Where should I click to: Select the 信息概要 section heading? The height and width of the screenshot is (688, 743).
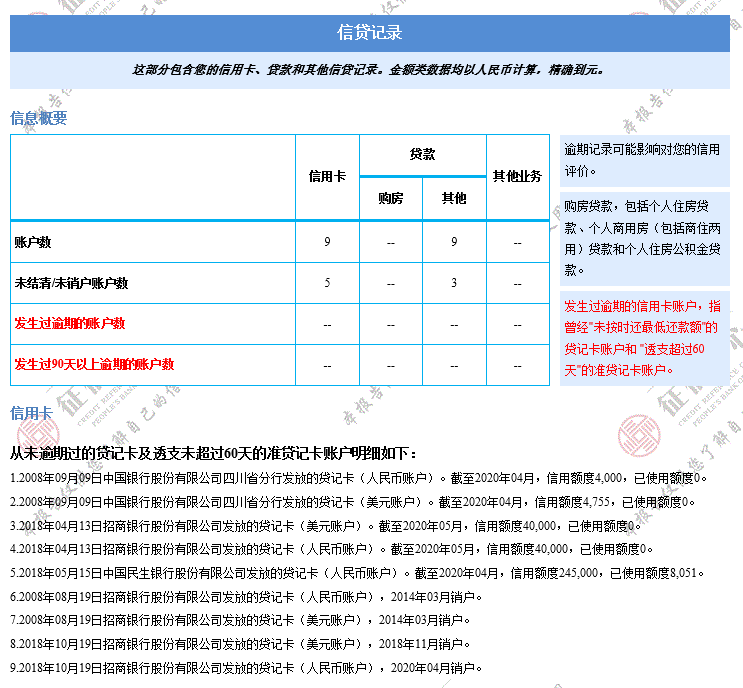pyautogui.click(x=38, y=118)
